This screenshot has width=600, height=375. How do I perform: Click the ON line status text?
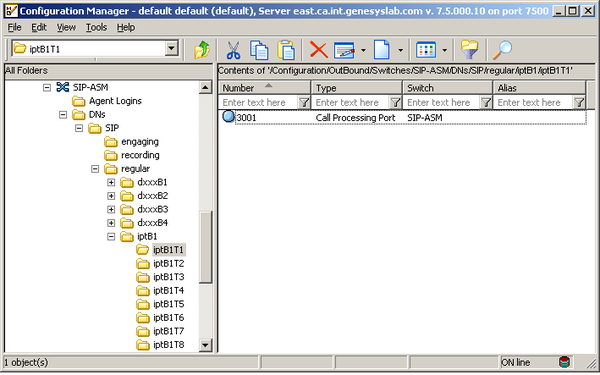click(x=515, y=362)
